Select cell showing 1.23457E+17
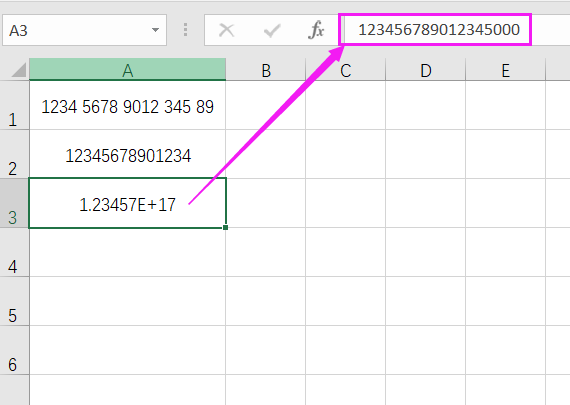Screen dimensions: 570x405 click(x=128, y=203)
